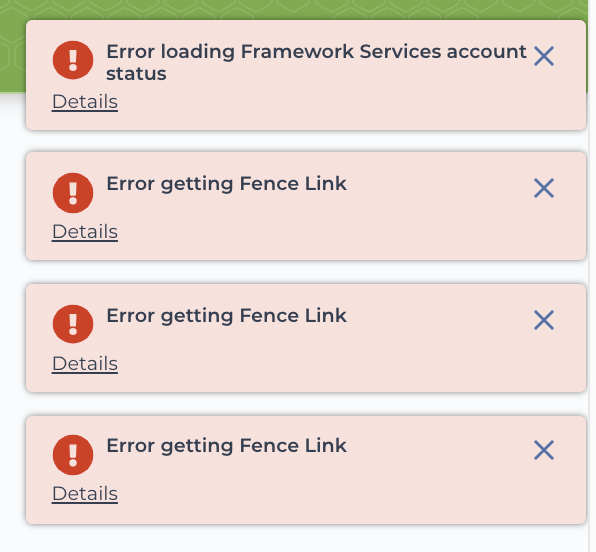Click the red exclamation icon on middle Fence Link error
The image size is (596, 552).
click(x=73, y=324)
